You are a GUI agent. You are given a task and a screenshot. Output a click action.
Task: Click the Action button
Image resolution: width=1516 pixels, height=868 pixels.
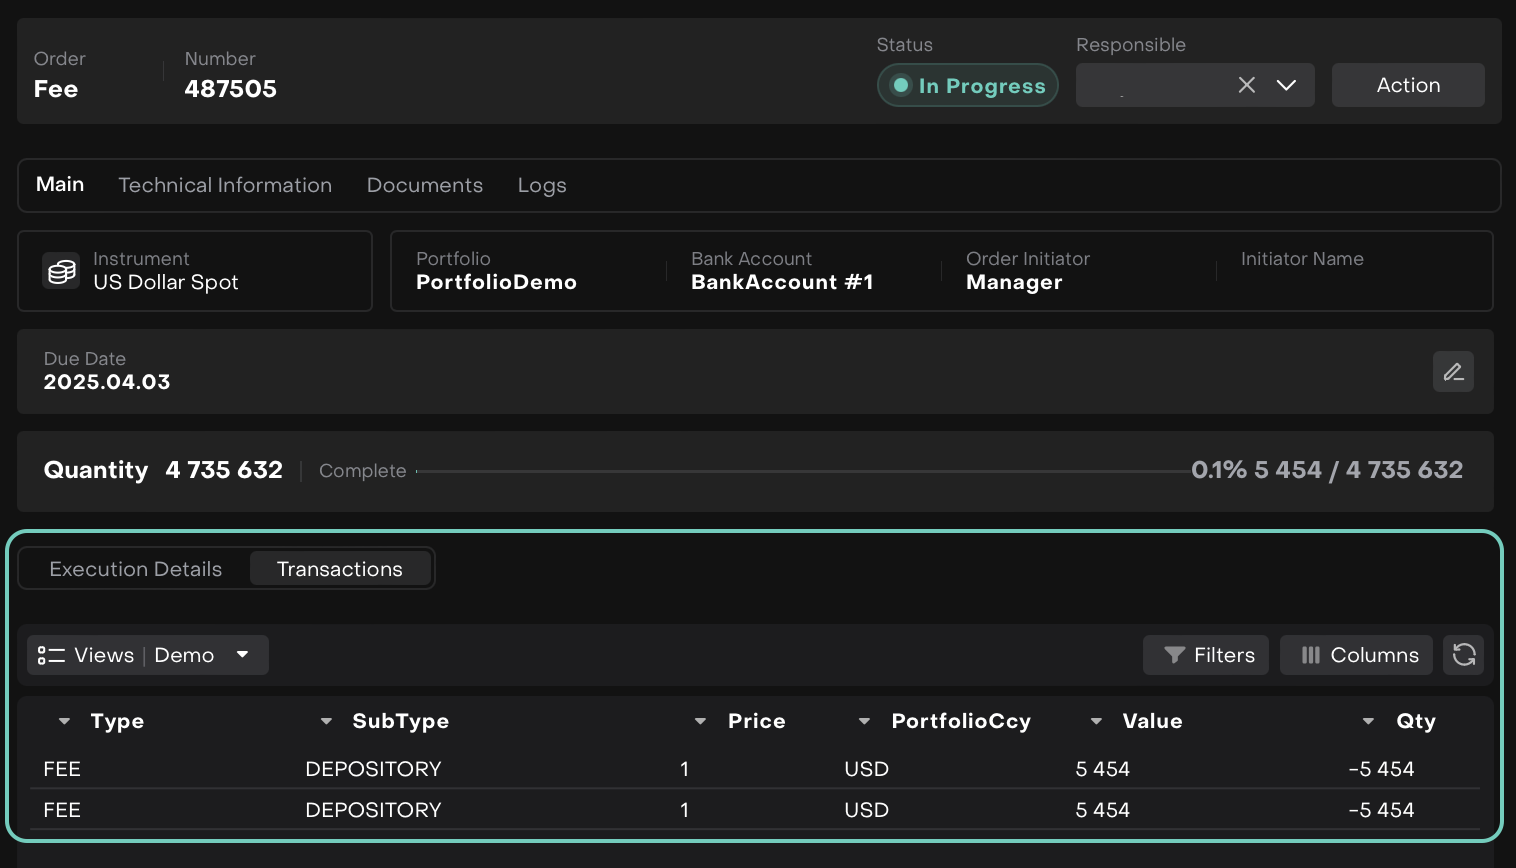[1407, 85]
